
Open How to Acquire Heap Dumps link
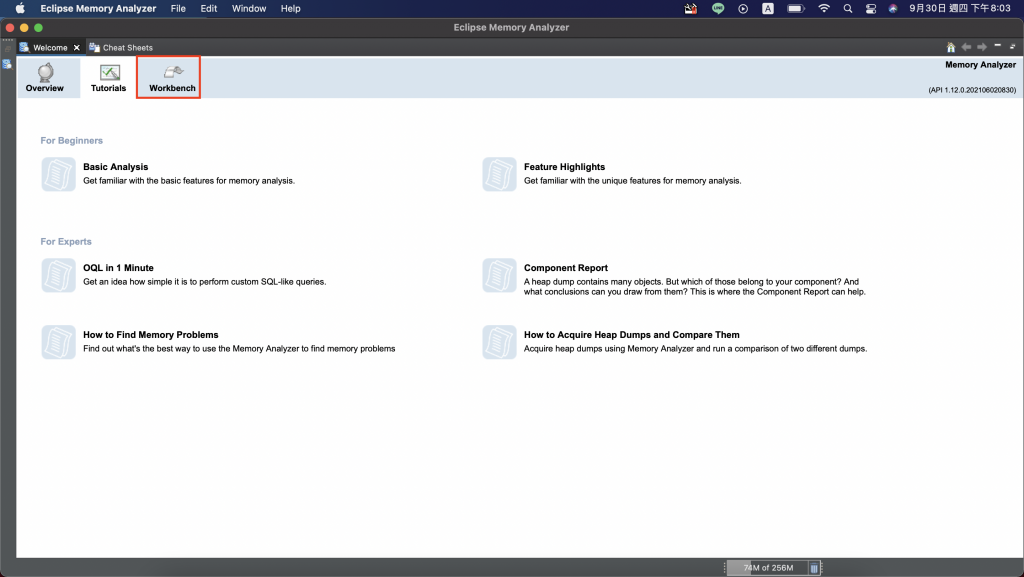click(632, 335)
